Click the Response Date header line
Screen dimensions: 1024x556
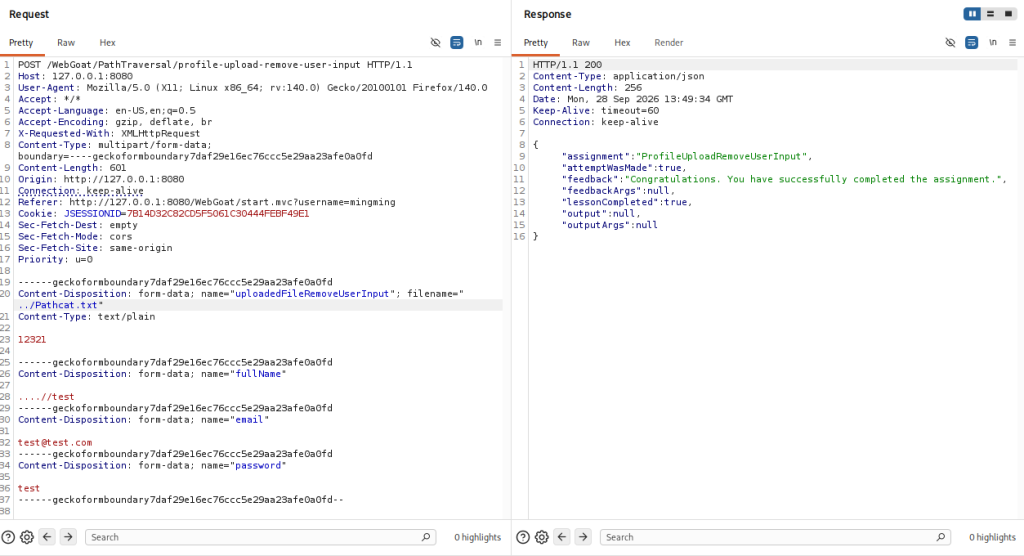tap(633, 99)
